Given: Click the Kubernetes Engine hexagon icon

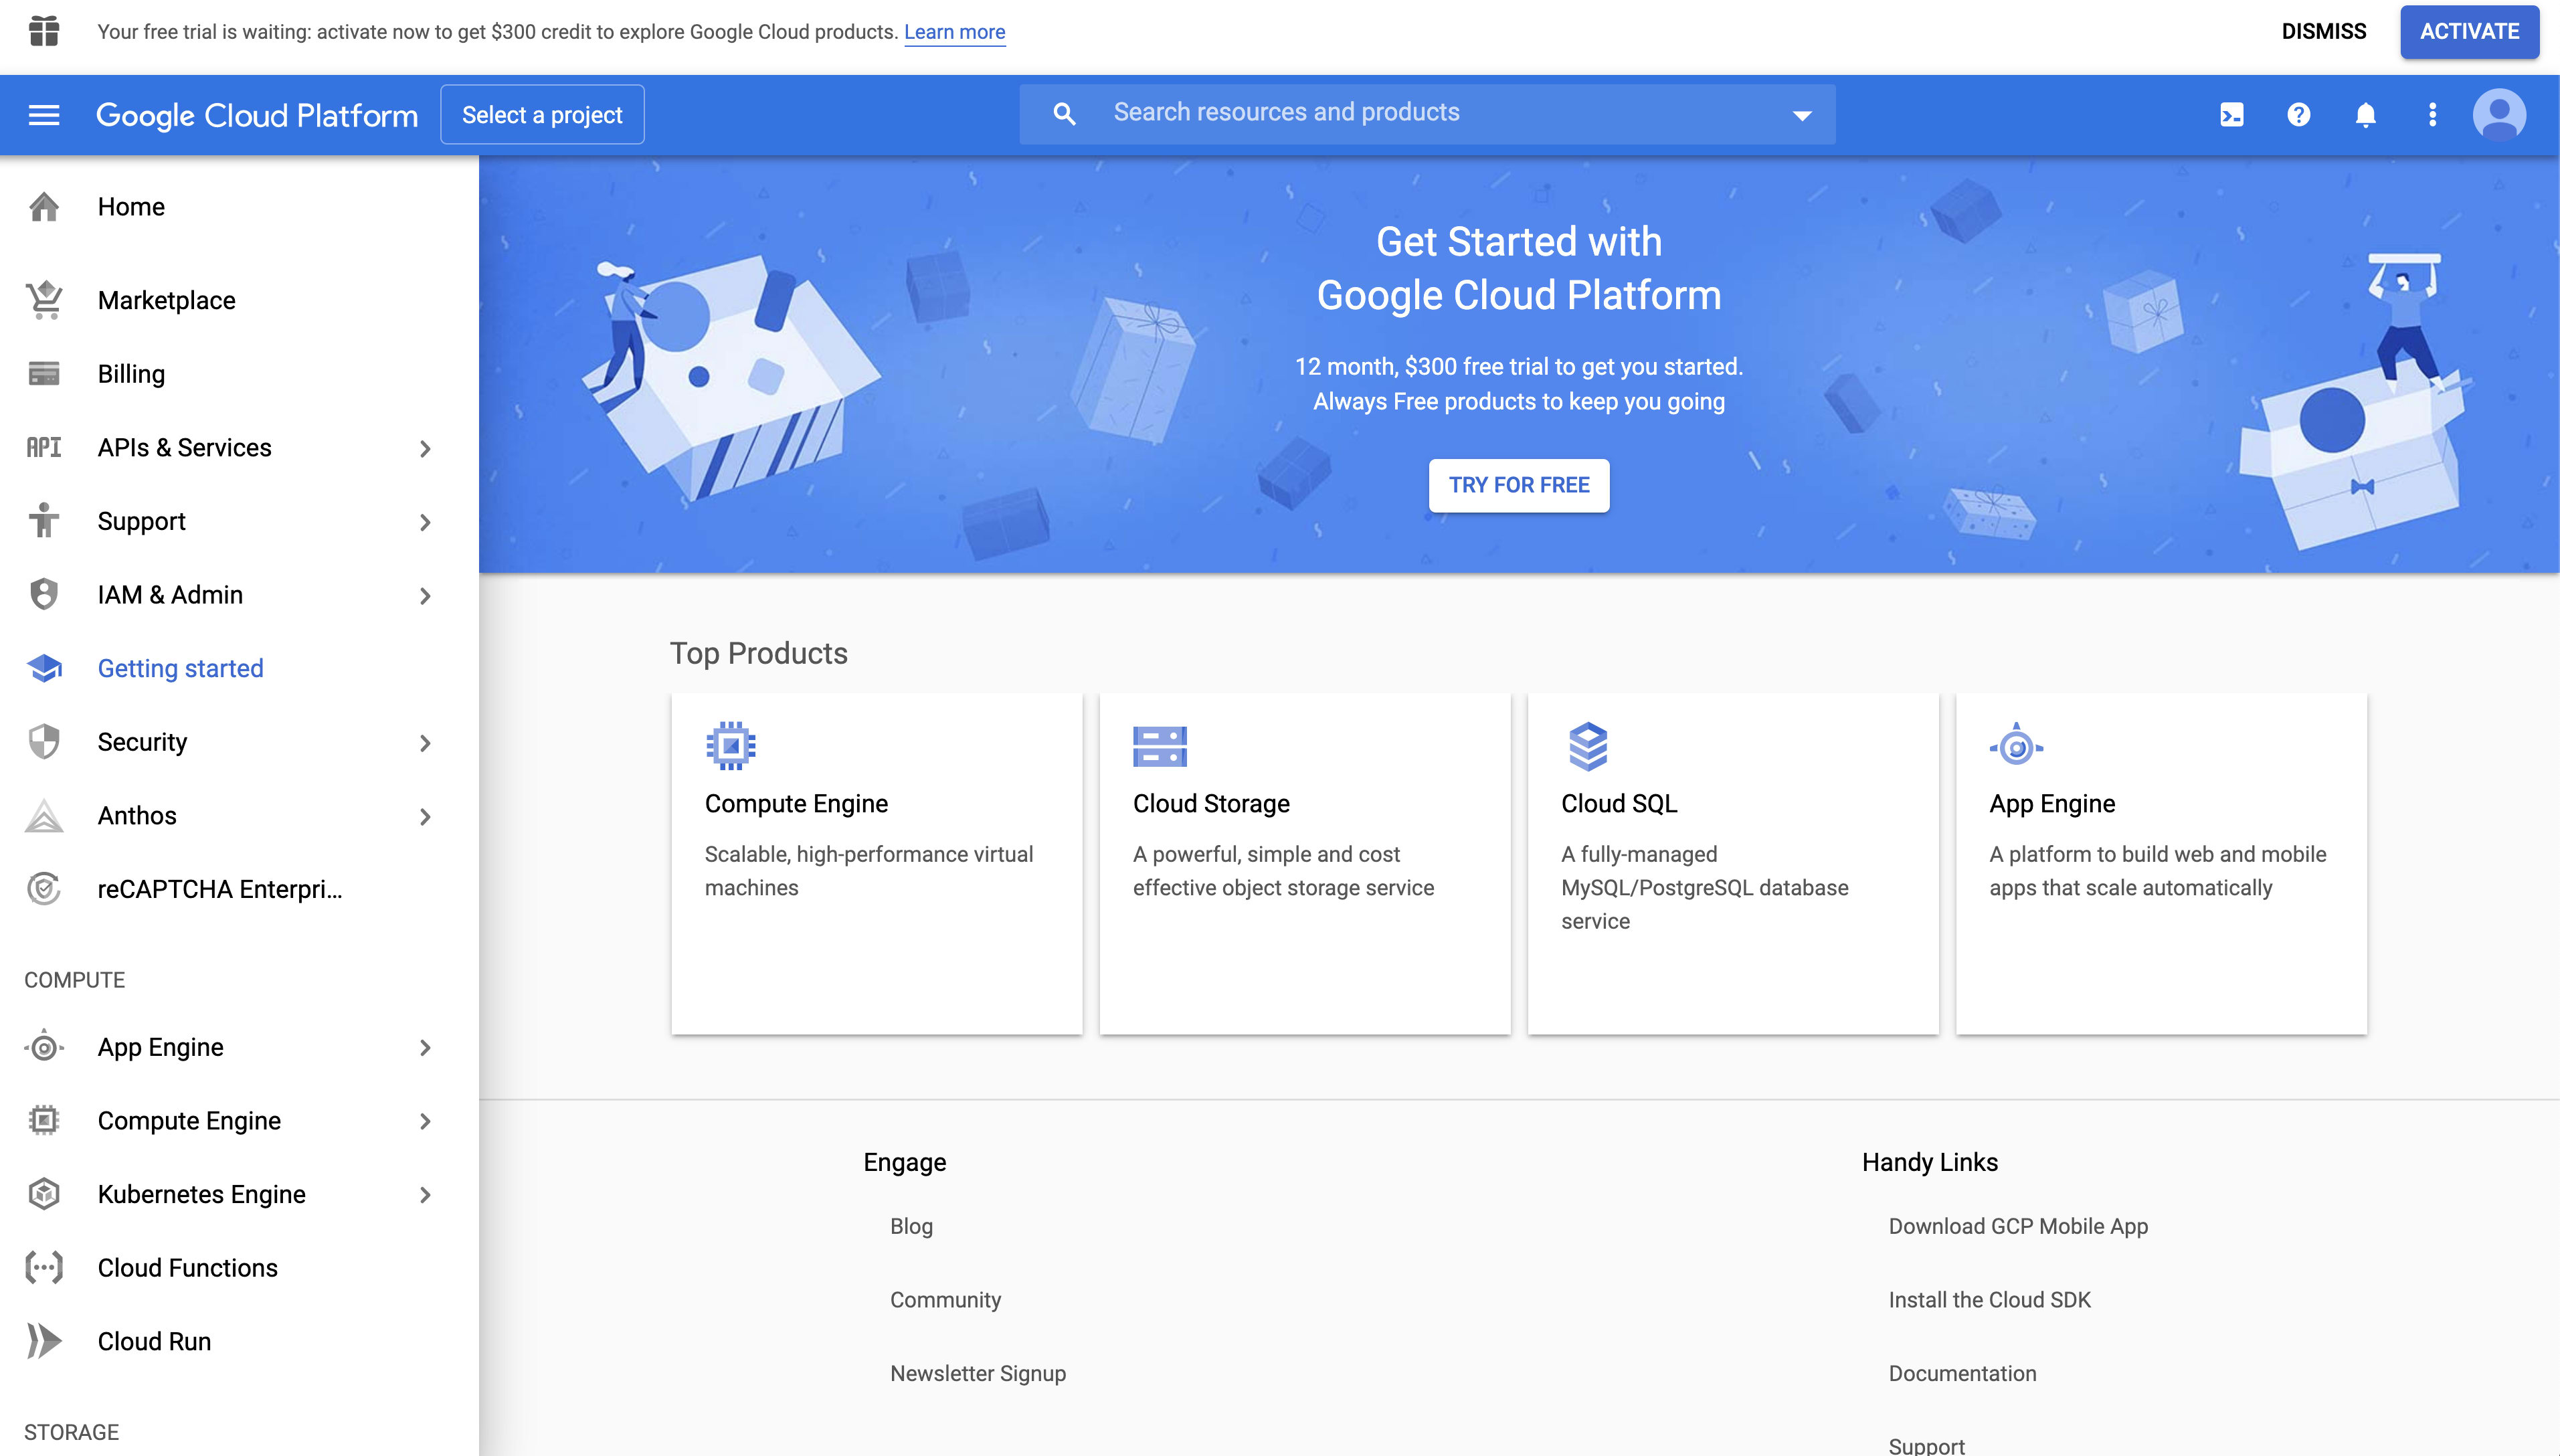Looking at the screenshot, I should pos(44,1194).
